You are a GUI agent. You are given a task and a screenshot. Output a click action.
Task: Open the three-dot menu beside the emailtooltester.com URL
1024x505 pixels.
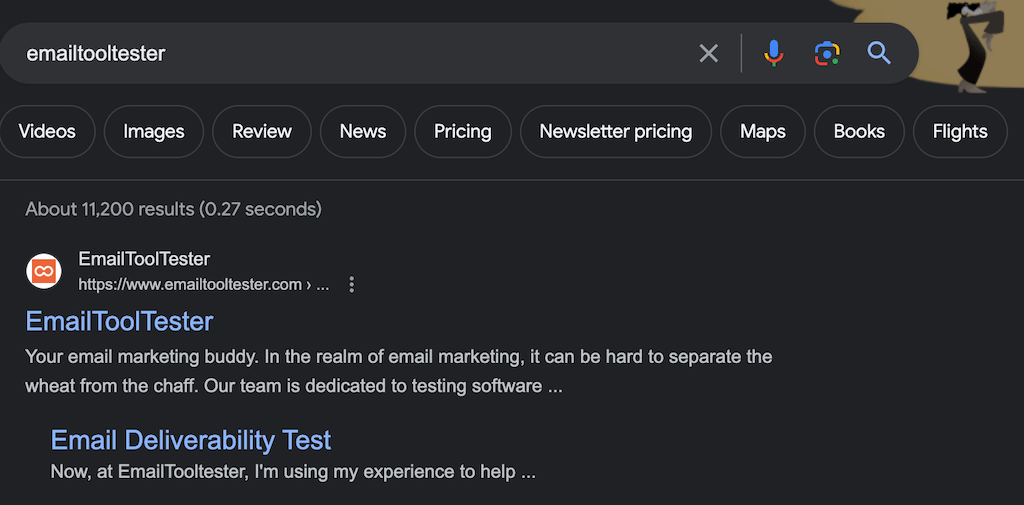pyautogui.click(x=351, y=284)
